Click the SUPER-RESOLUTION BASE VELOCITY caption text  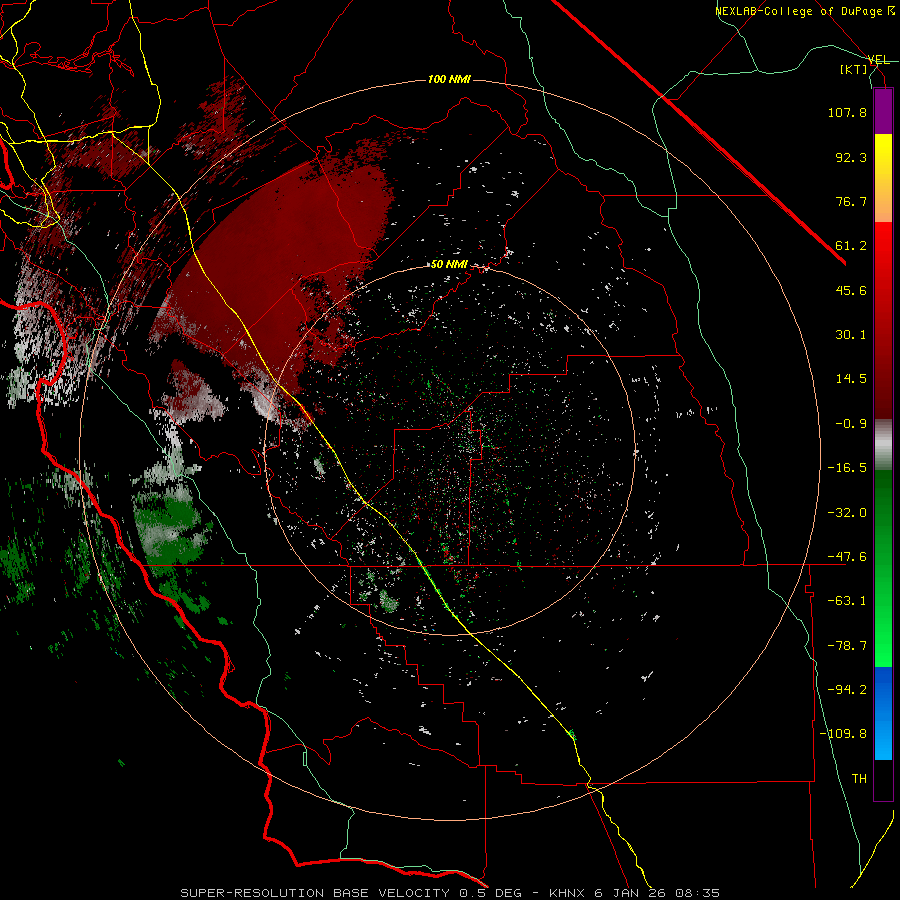click(315, 893)
